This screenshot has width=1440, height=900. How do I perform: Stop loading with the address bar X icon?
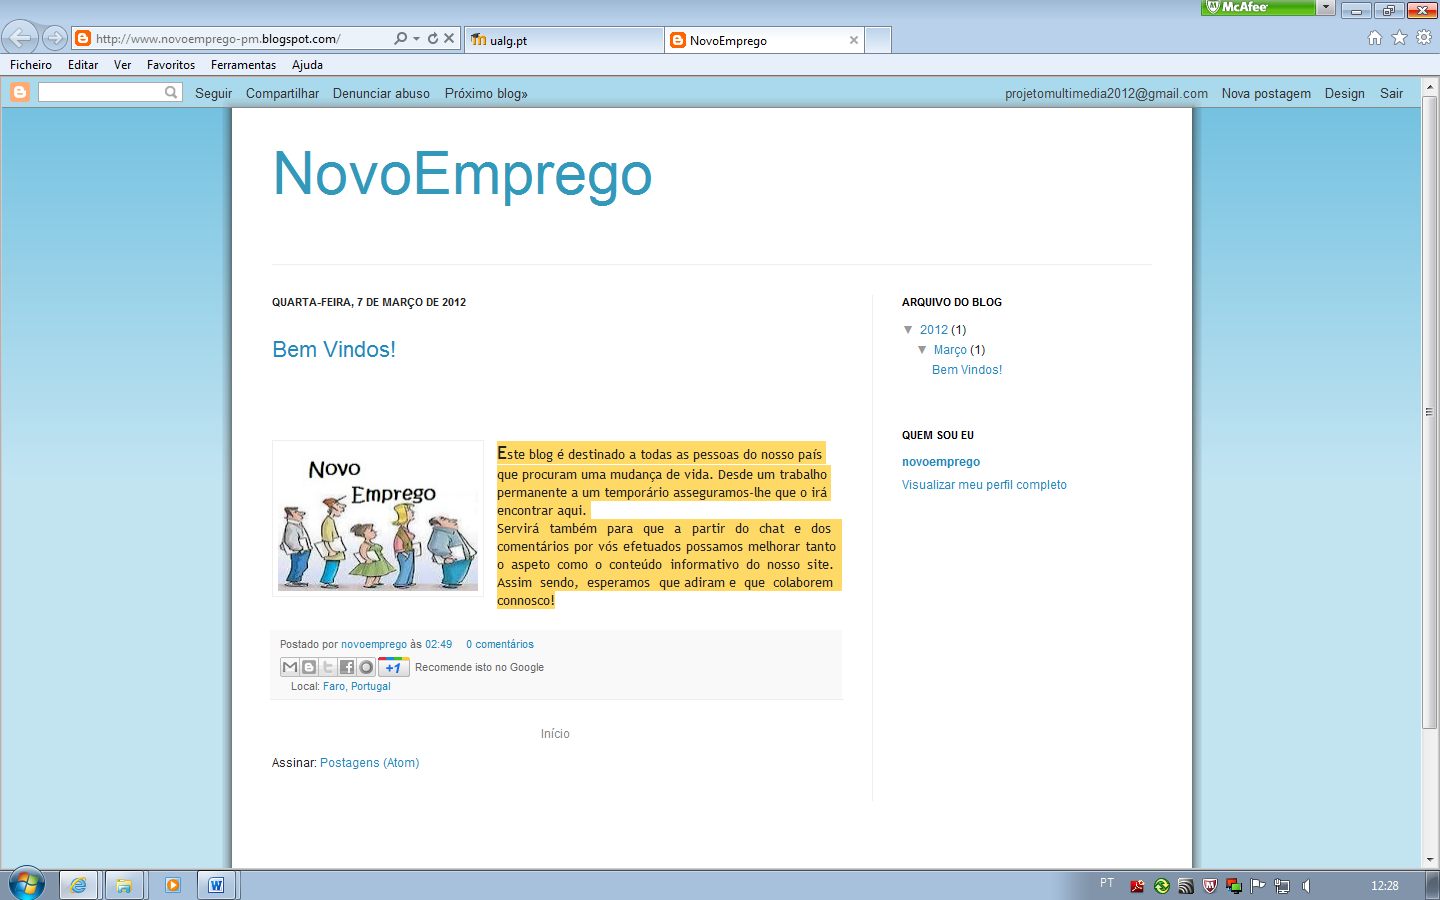tap(449, 38)
